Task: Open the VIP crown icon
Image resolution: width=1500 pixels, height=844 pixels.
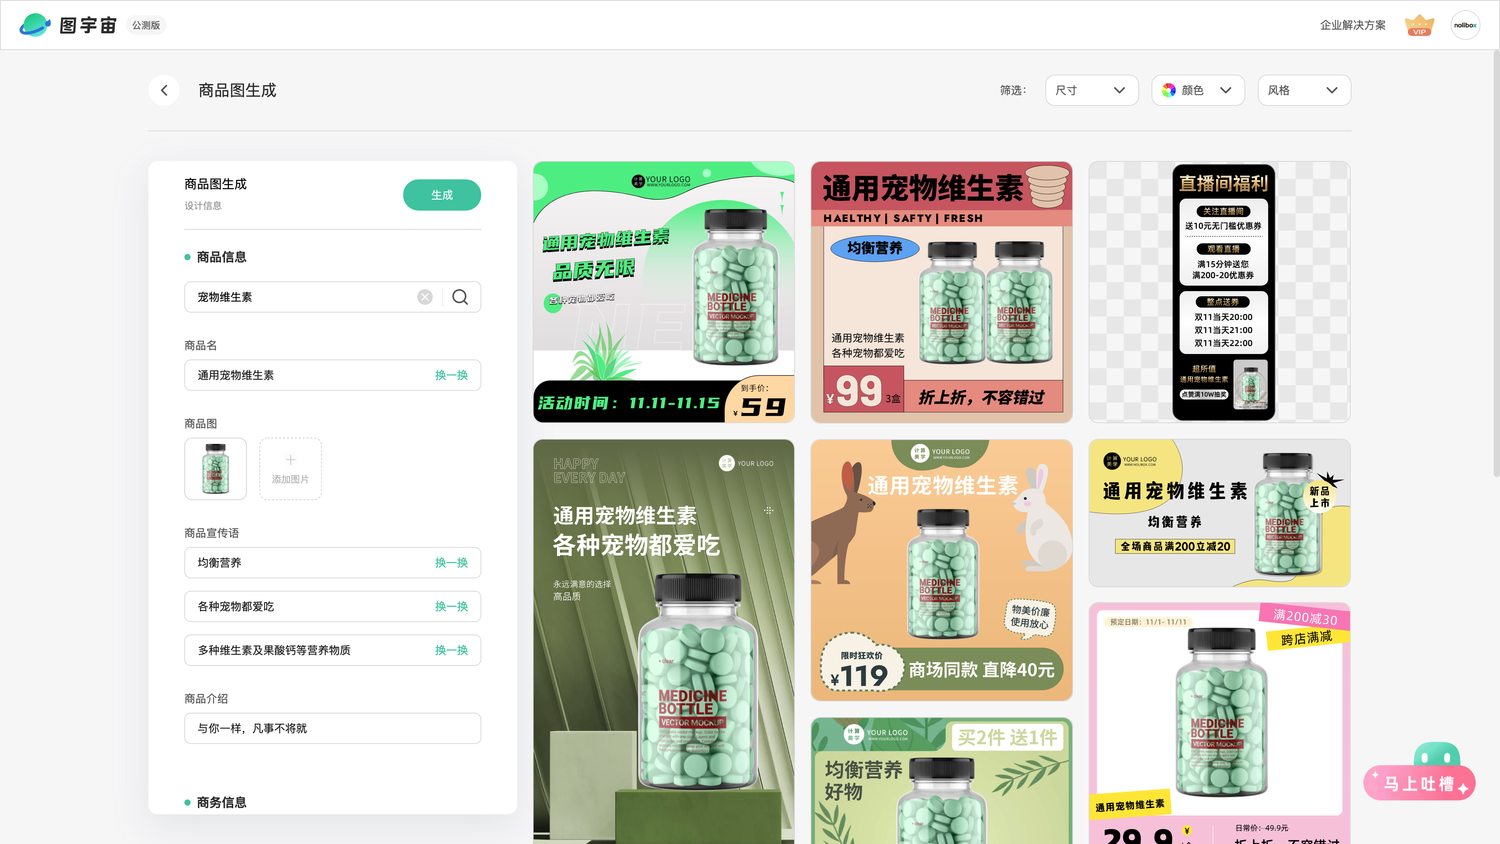Action: (1419, 25)
